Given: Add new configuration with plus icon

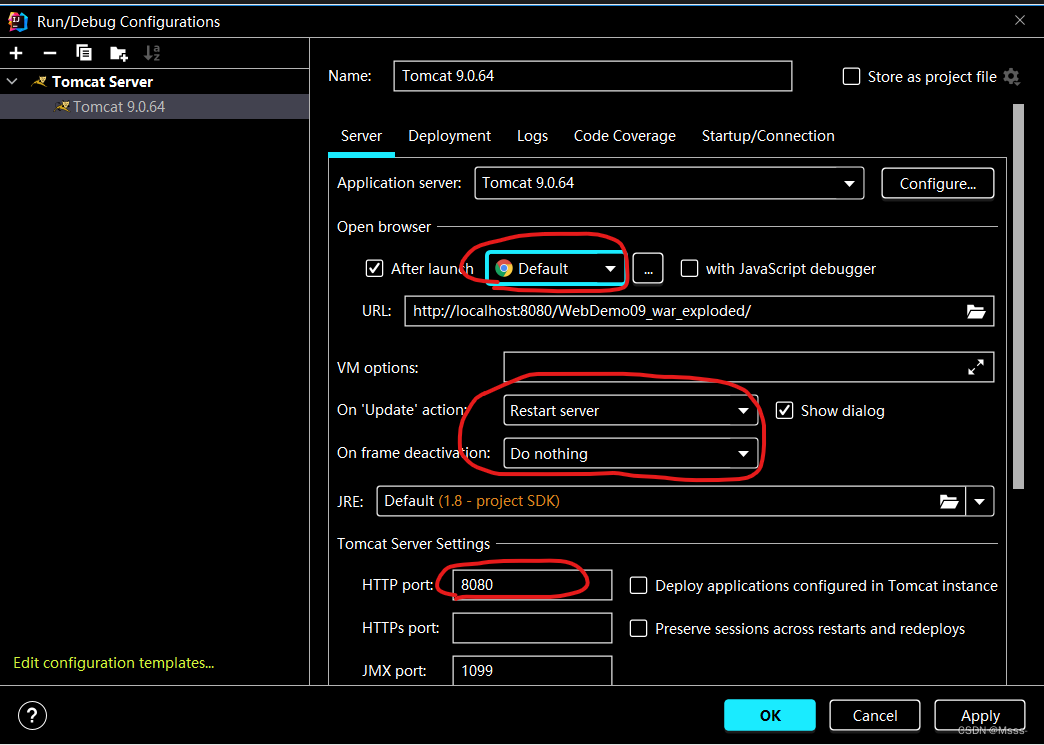Looking at the screenshot, I should click(16, 54).
